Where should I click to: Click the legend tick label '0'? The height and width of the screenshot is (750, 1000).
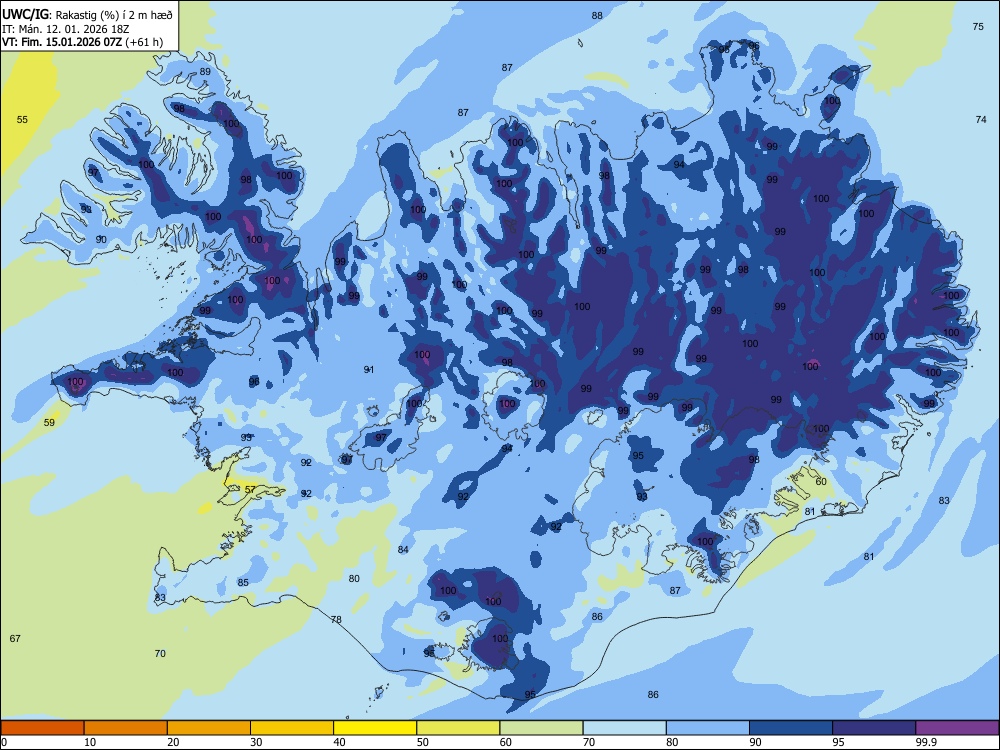(x=4, y=742)
